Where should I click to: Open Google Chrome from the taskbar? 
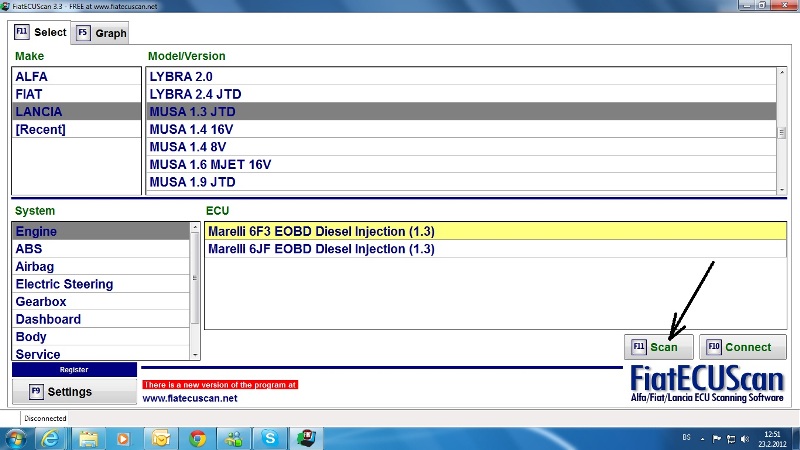[197, 439]
